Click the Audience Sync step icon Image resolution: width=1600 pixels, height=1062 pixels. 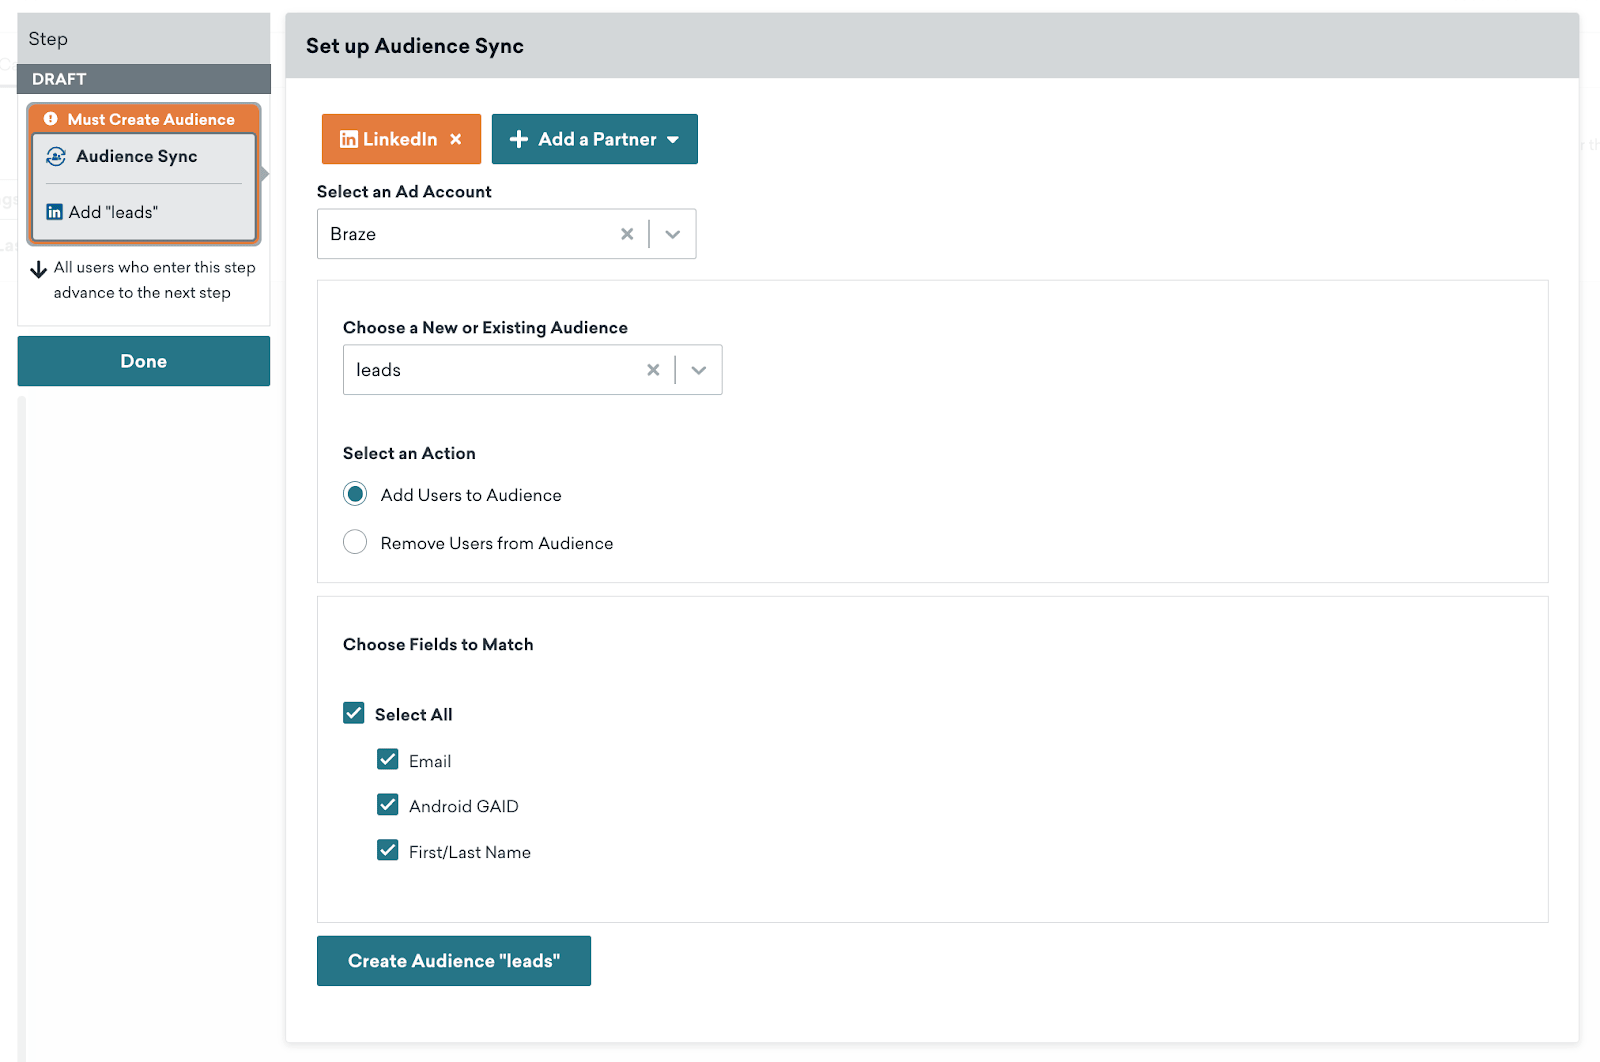pyautogui.click(x=56, y=156)
